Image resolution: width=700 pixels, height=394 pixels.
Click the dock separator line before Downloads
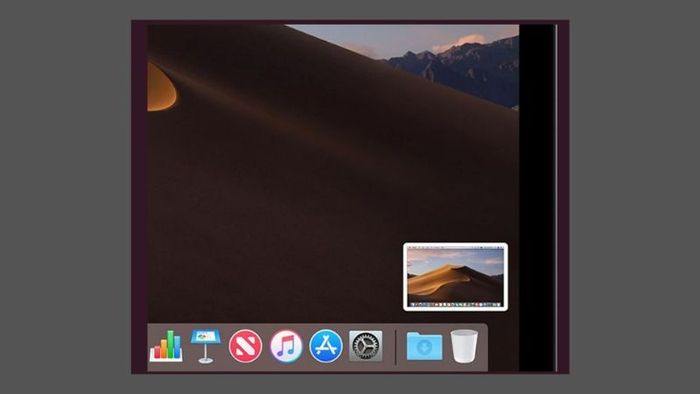coord(396,347)
